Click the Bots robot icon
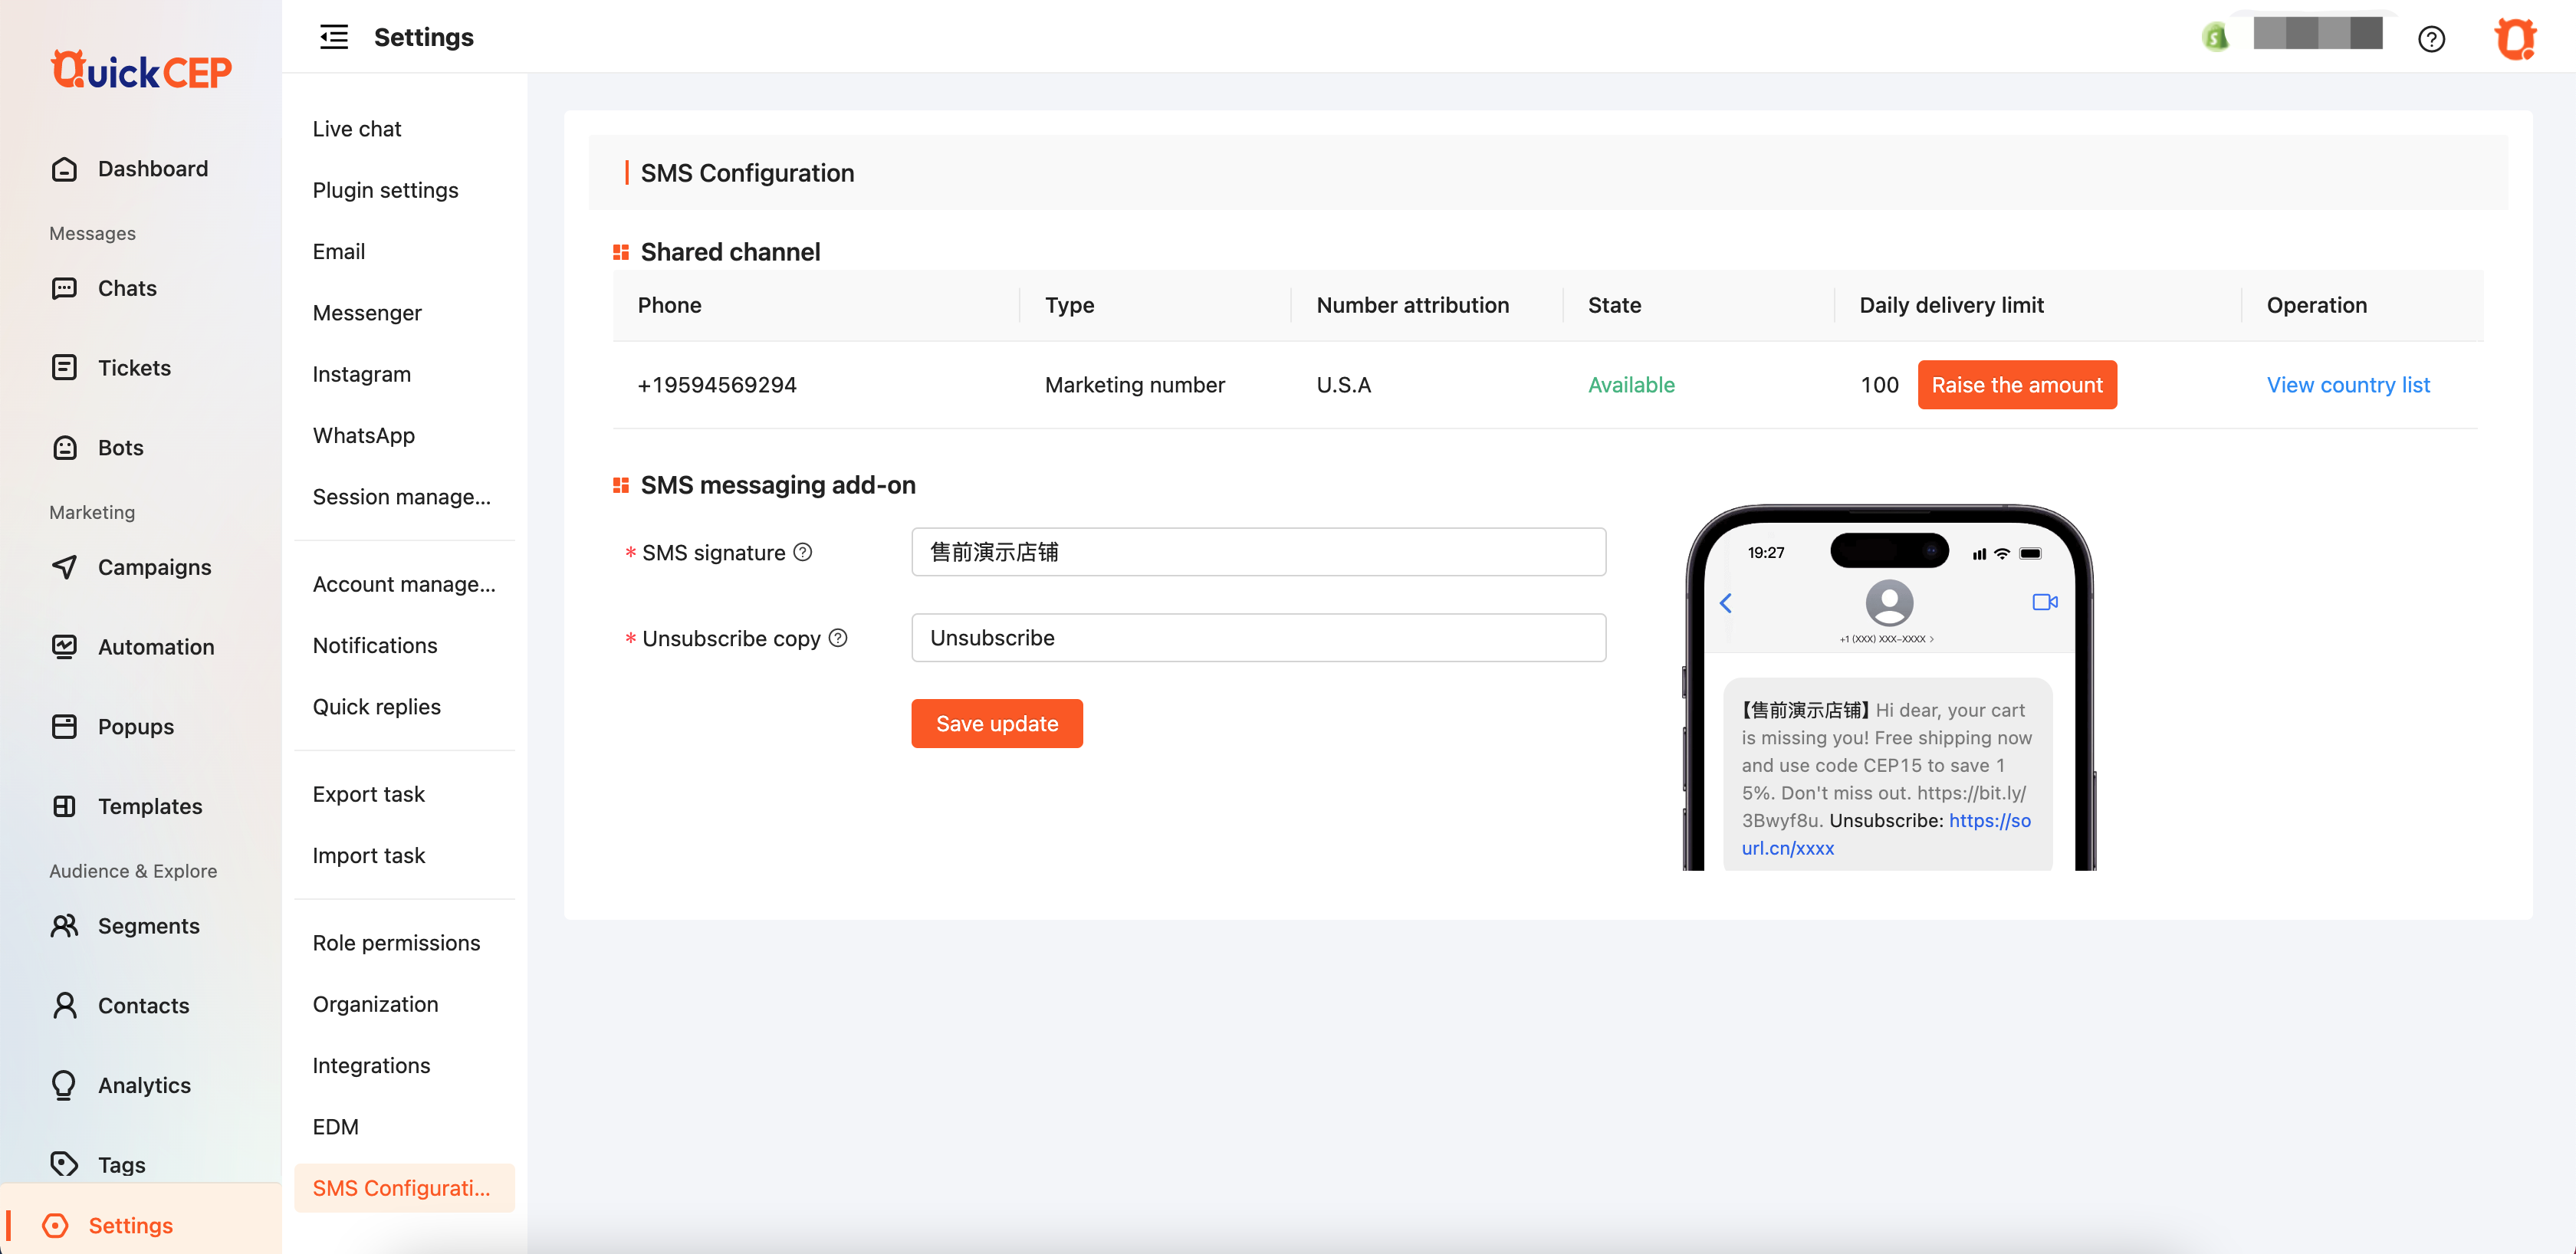 click(x=64, y=448)
